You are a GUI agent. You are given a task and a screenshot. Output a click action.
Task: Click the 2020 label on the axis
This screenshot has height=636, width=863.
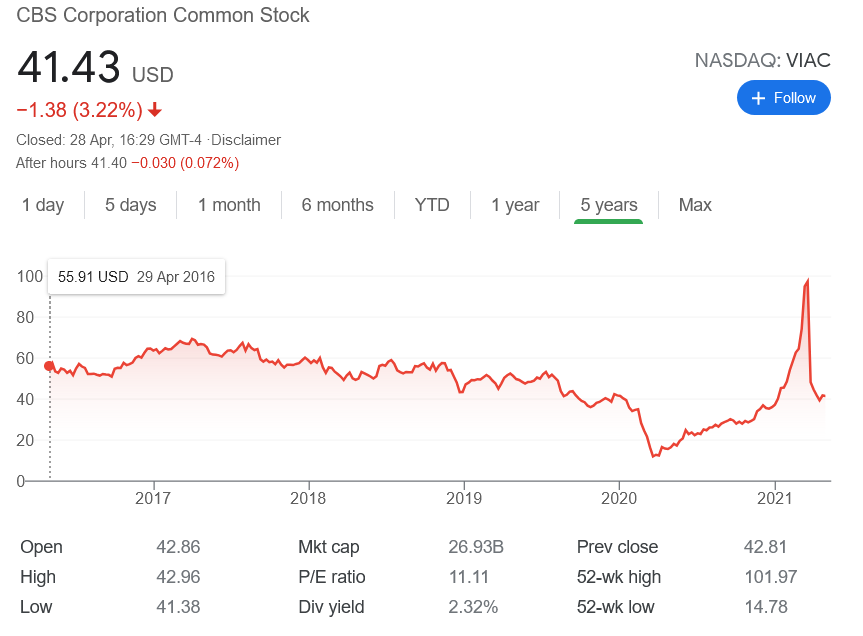coord(619,498)
